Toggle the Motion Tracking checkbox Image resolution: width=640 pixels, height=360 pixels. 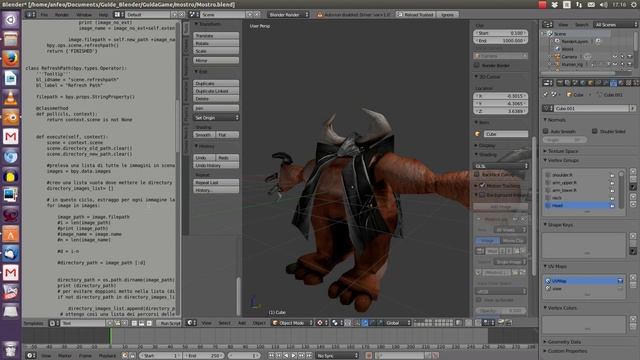482,185
